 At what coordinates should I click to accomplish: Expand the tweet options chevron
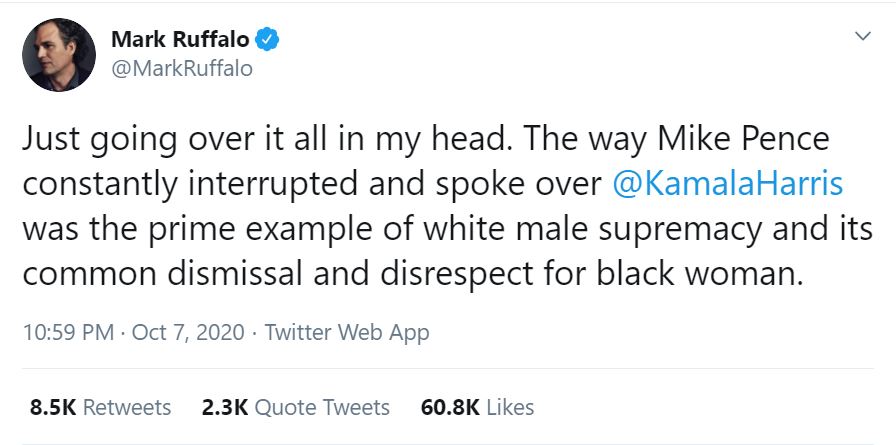(x=862, y=37)
